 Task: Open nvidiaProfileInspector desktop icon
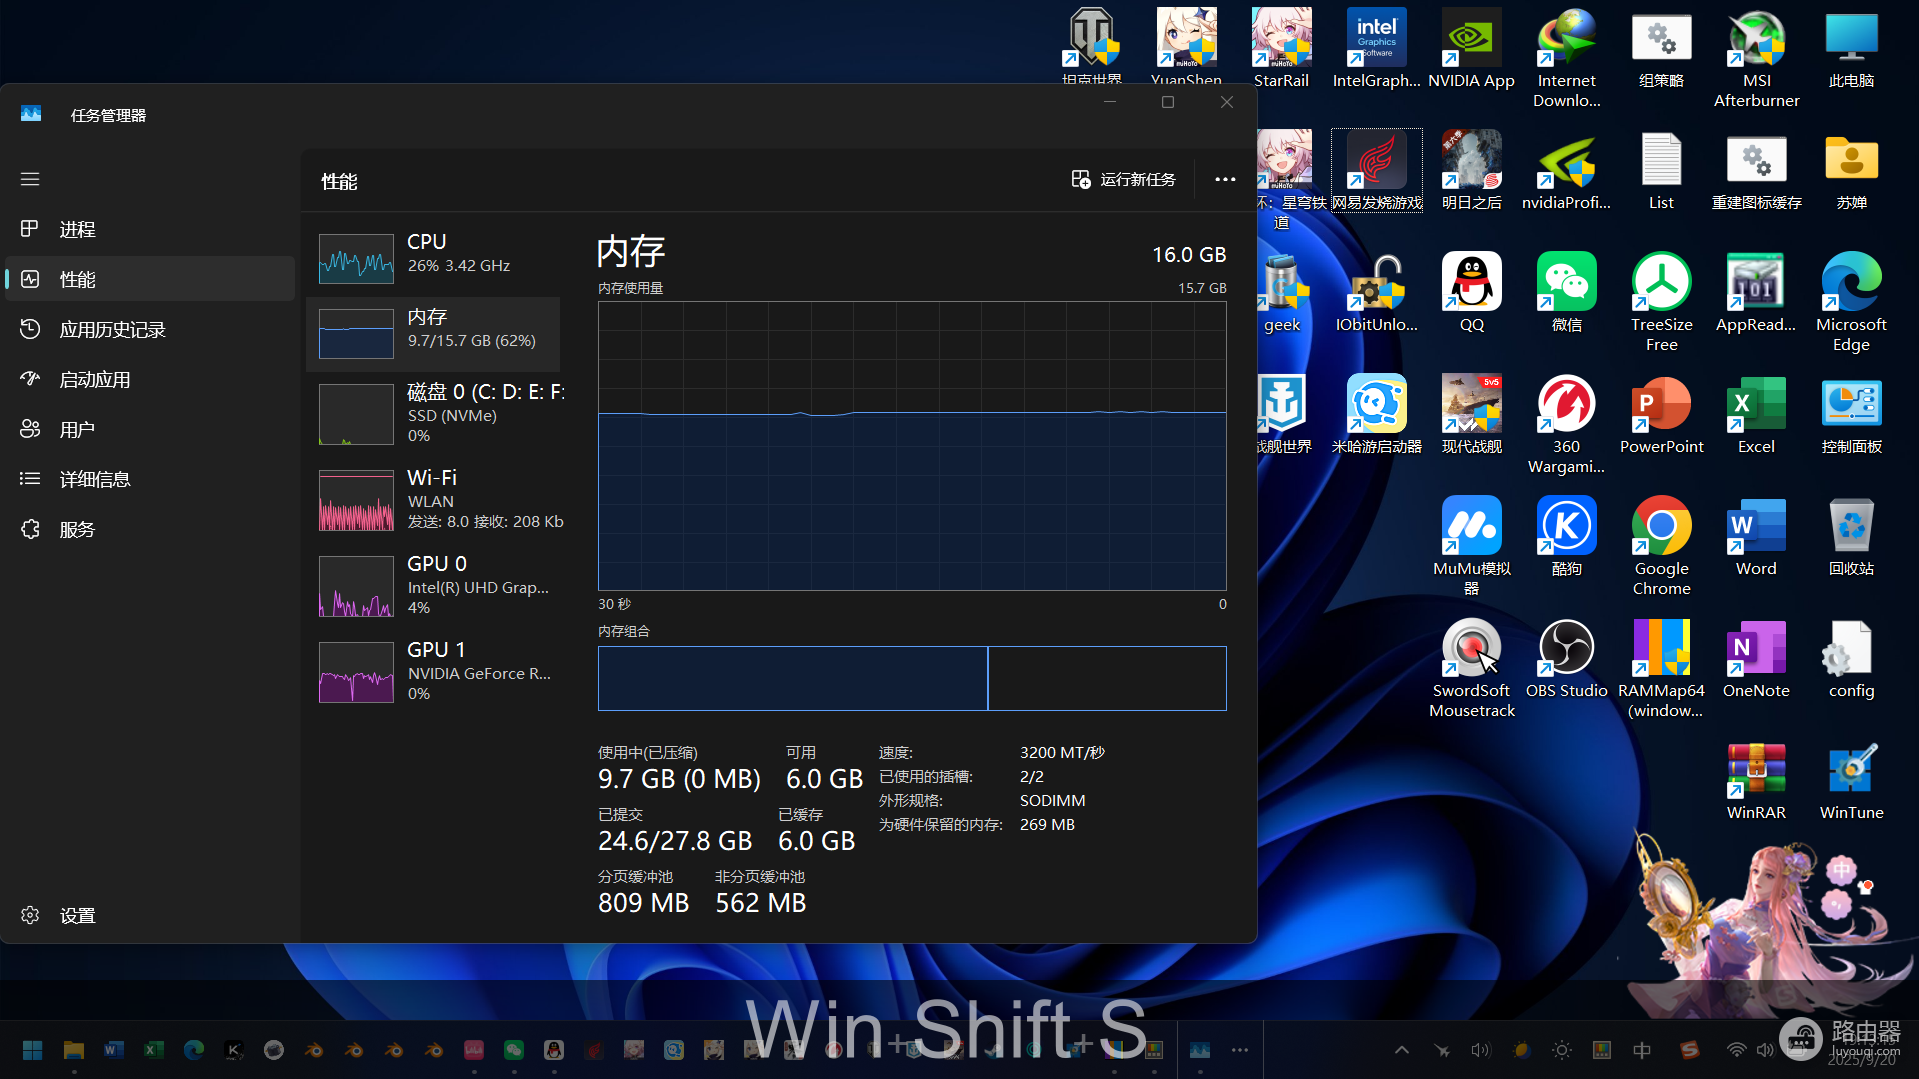[x=1566, y=171]
